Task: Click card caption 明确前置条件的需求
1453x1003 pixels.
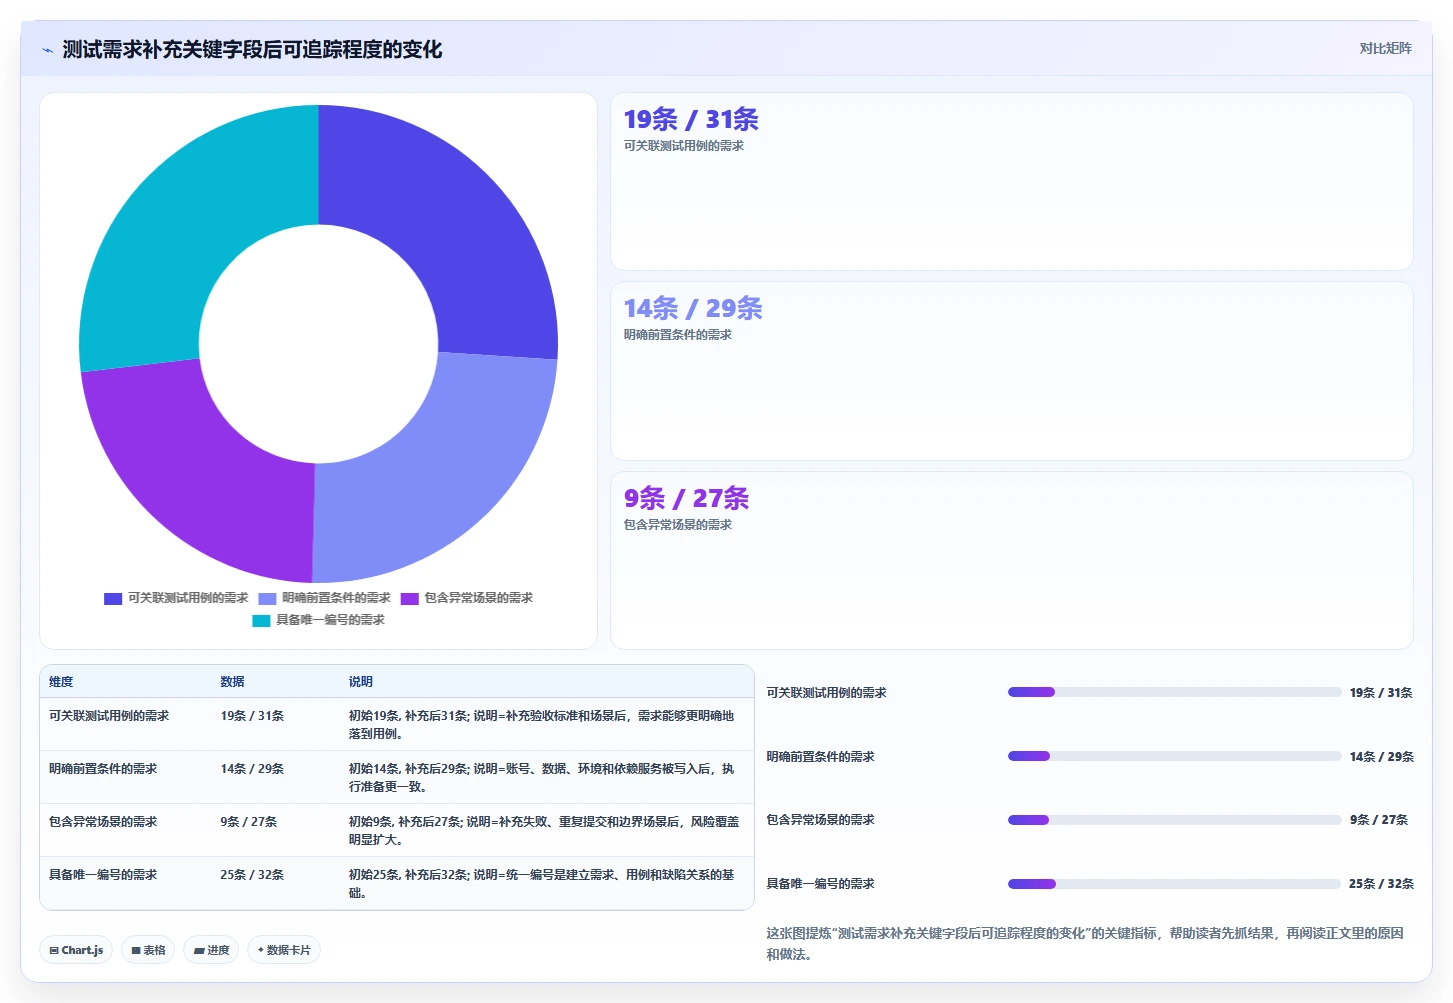Action: [678, 335]
